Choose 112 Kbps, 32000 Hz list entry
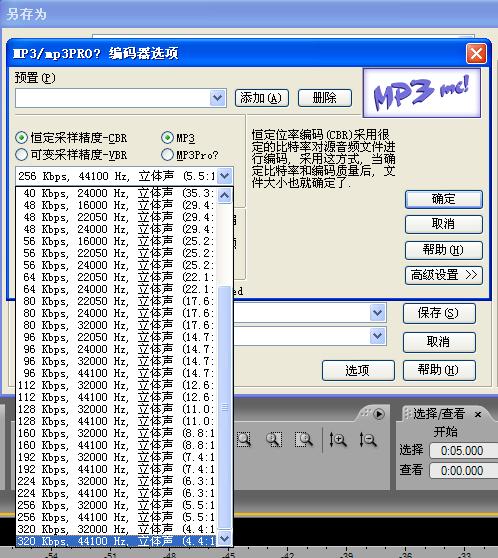Image resolution: width=498 pixels, height=558 pixels. pyautogui.click(x=117, y=385)
